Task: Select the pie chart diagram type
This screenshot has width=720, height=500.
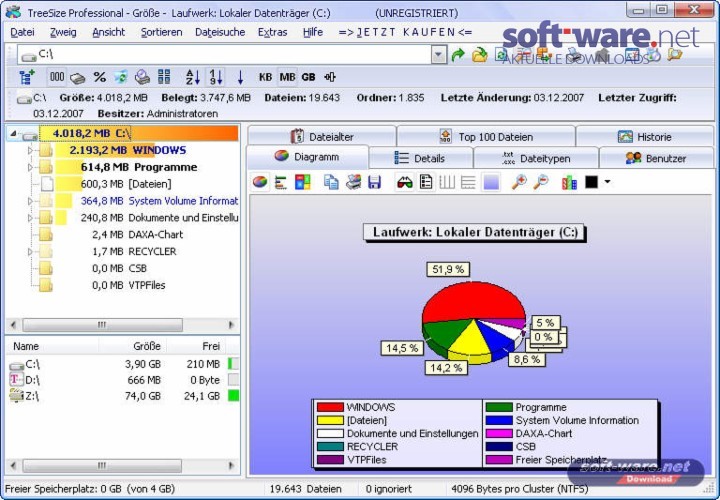Action: tap(260, 182)
